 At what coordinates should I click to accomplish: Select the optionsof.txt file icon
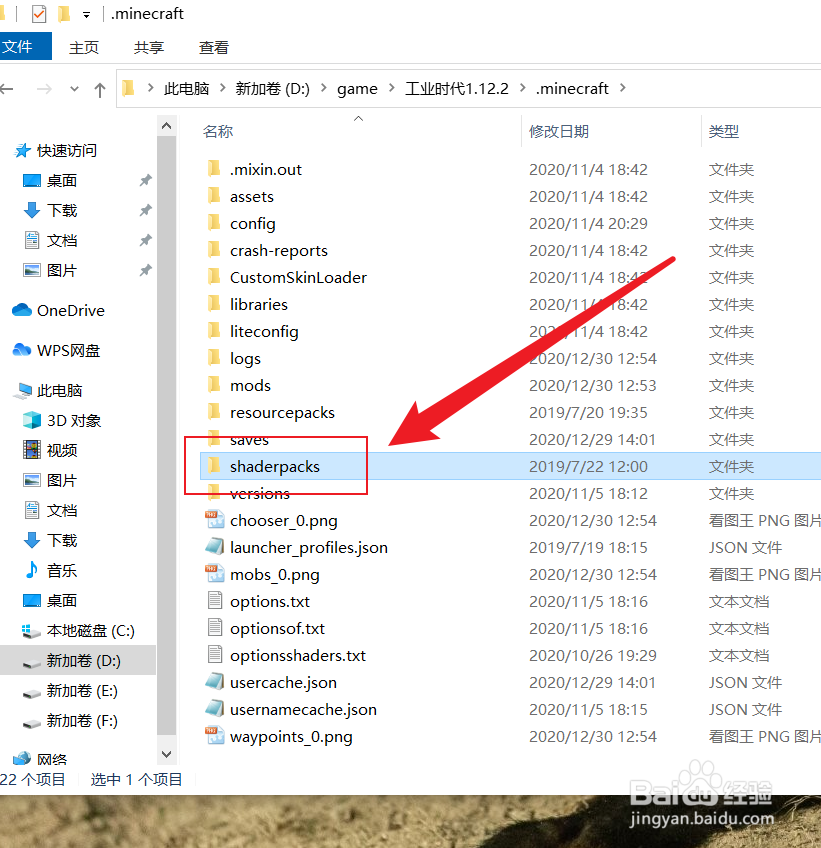[215, 627]
